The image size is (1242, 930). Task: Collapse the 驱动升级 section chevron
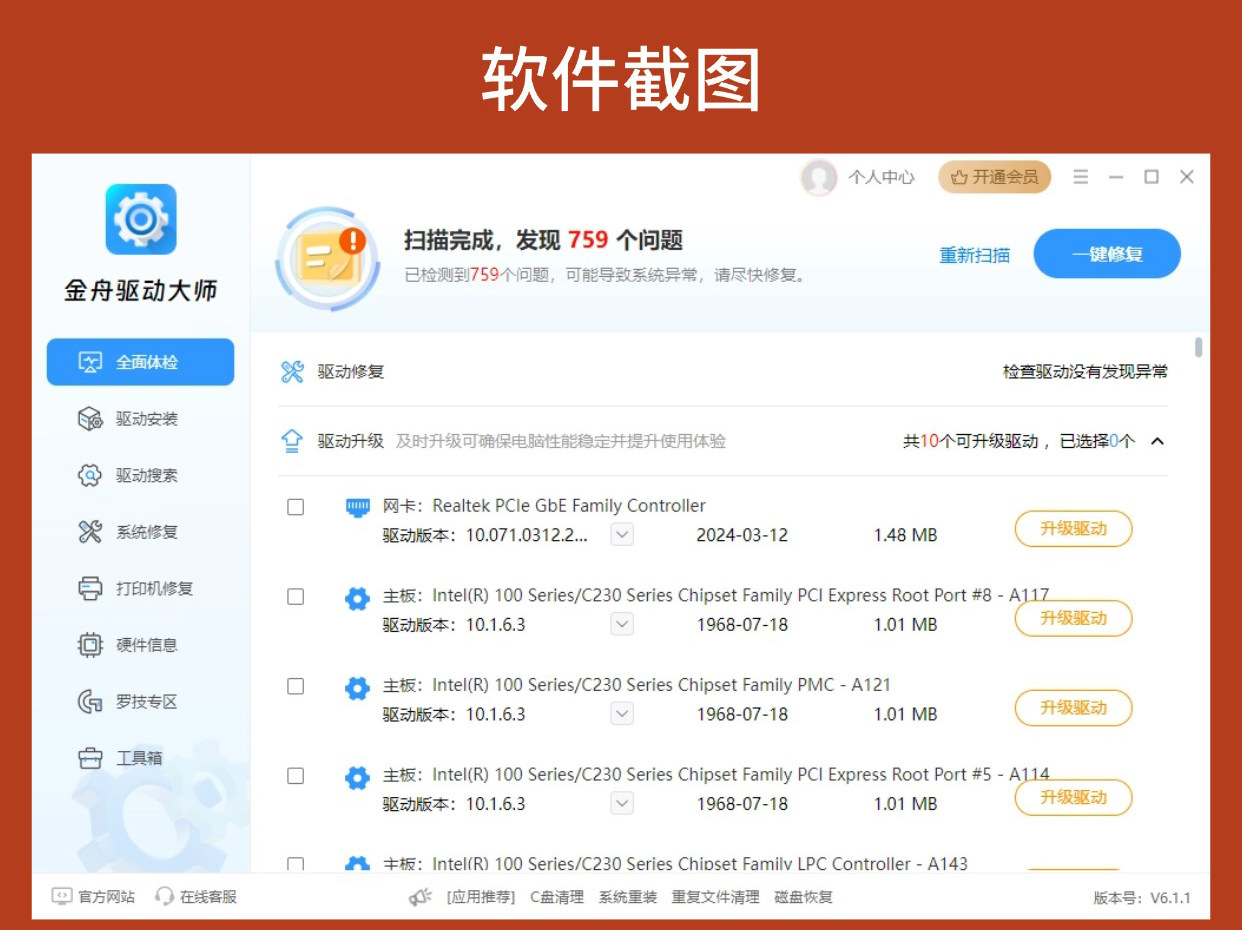tap(1157, 441)
